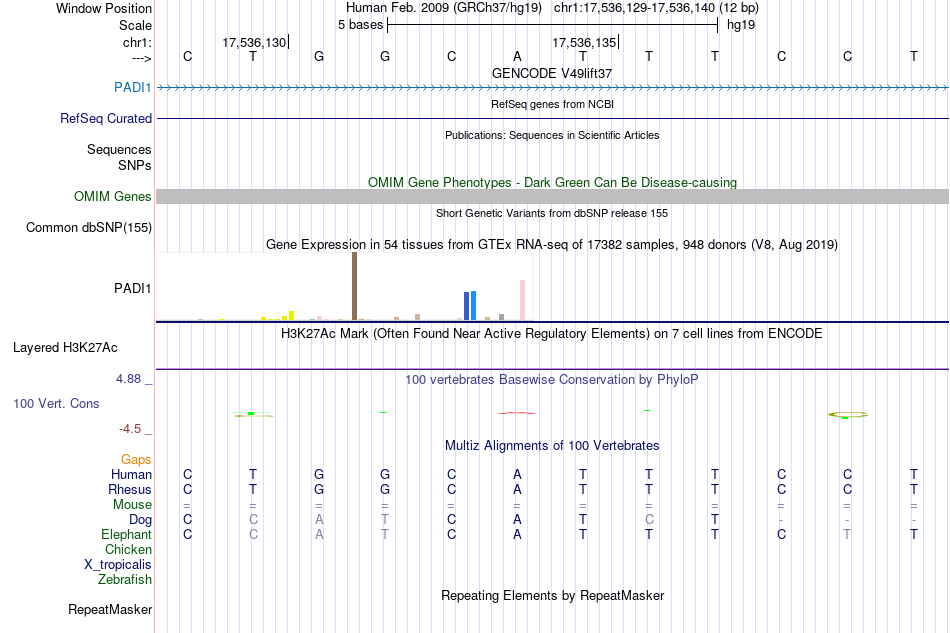Click the 4.88 upper conservation scale value

pyautogui.click(x=128, y=379)
